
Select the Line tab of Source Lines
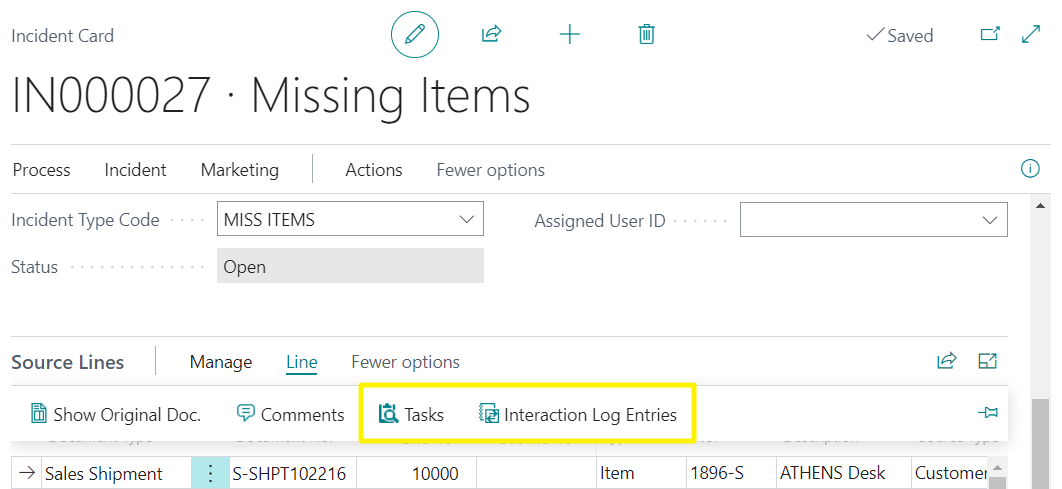click(301, 362)
